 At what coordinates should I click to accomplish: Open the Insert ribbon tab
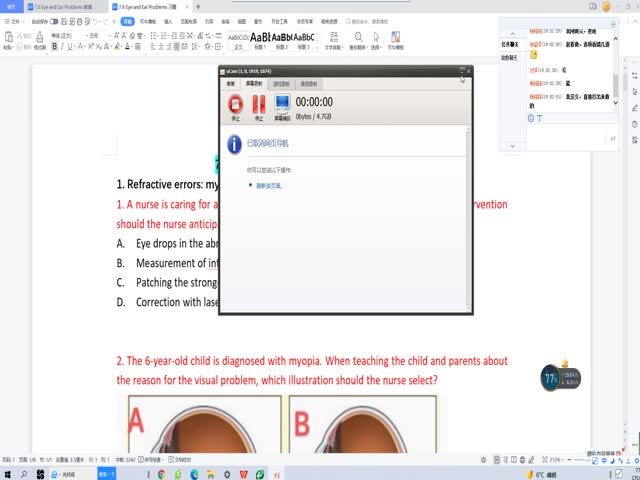click(168, 20)
